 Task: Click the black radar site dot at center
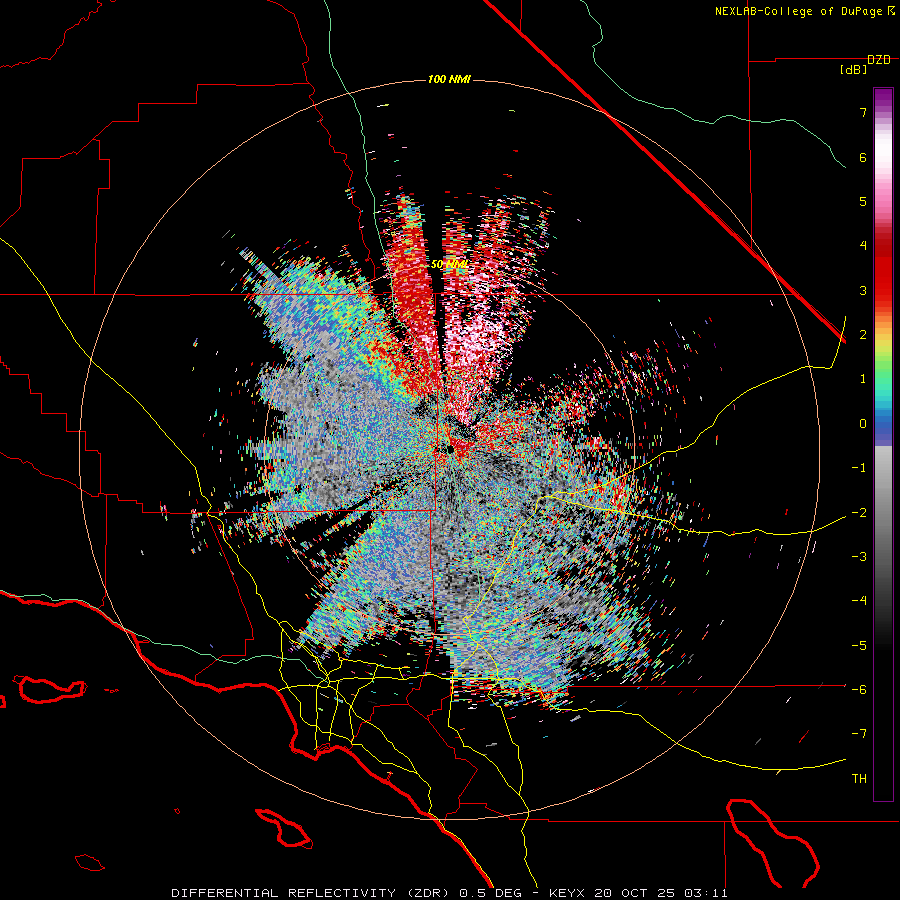451,449
